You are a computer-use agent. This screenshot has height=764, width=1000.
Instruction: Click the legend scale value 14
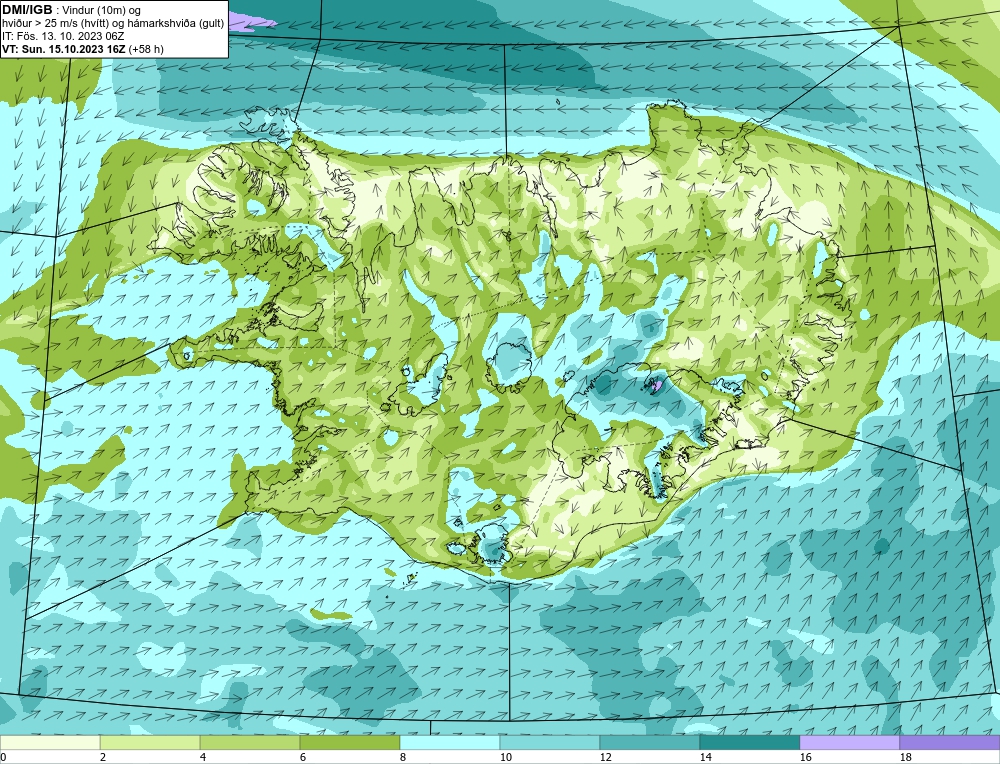(705, 757)
